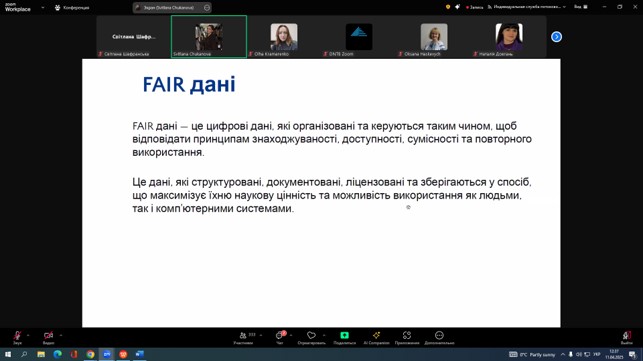Expand video options arrow next to camera
Image resolution: width=643 pixels, height=361 pixels.
[x=61, y=335]
